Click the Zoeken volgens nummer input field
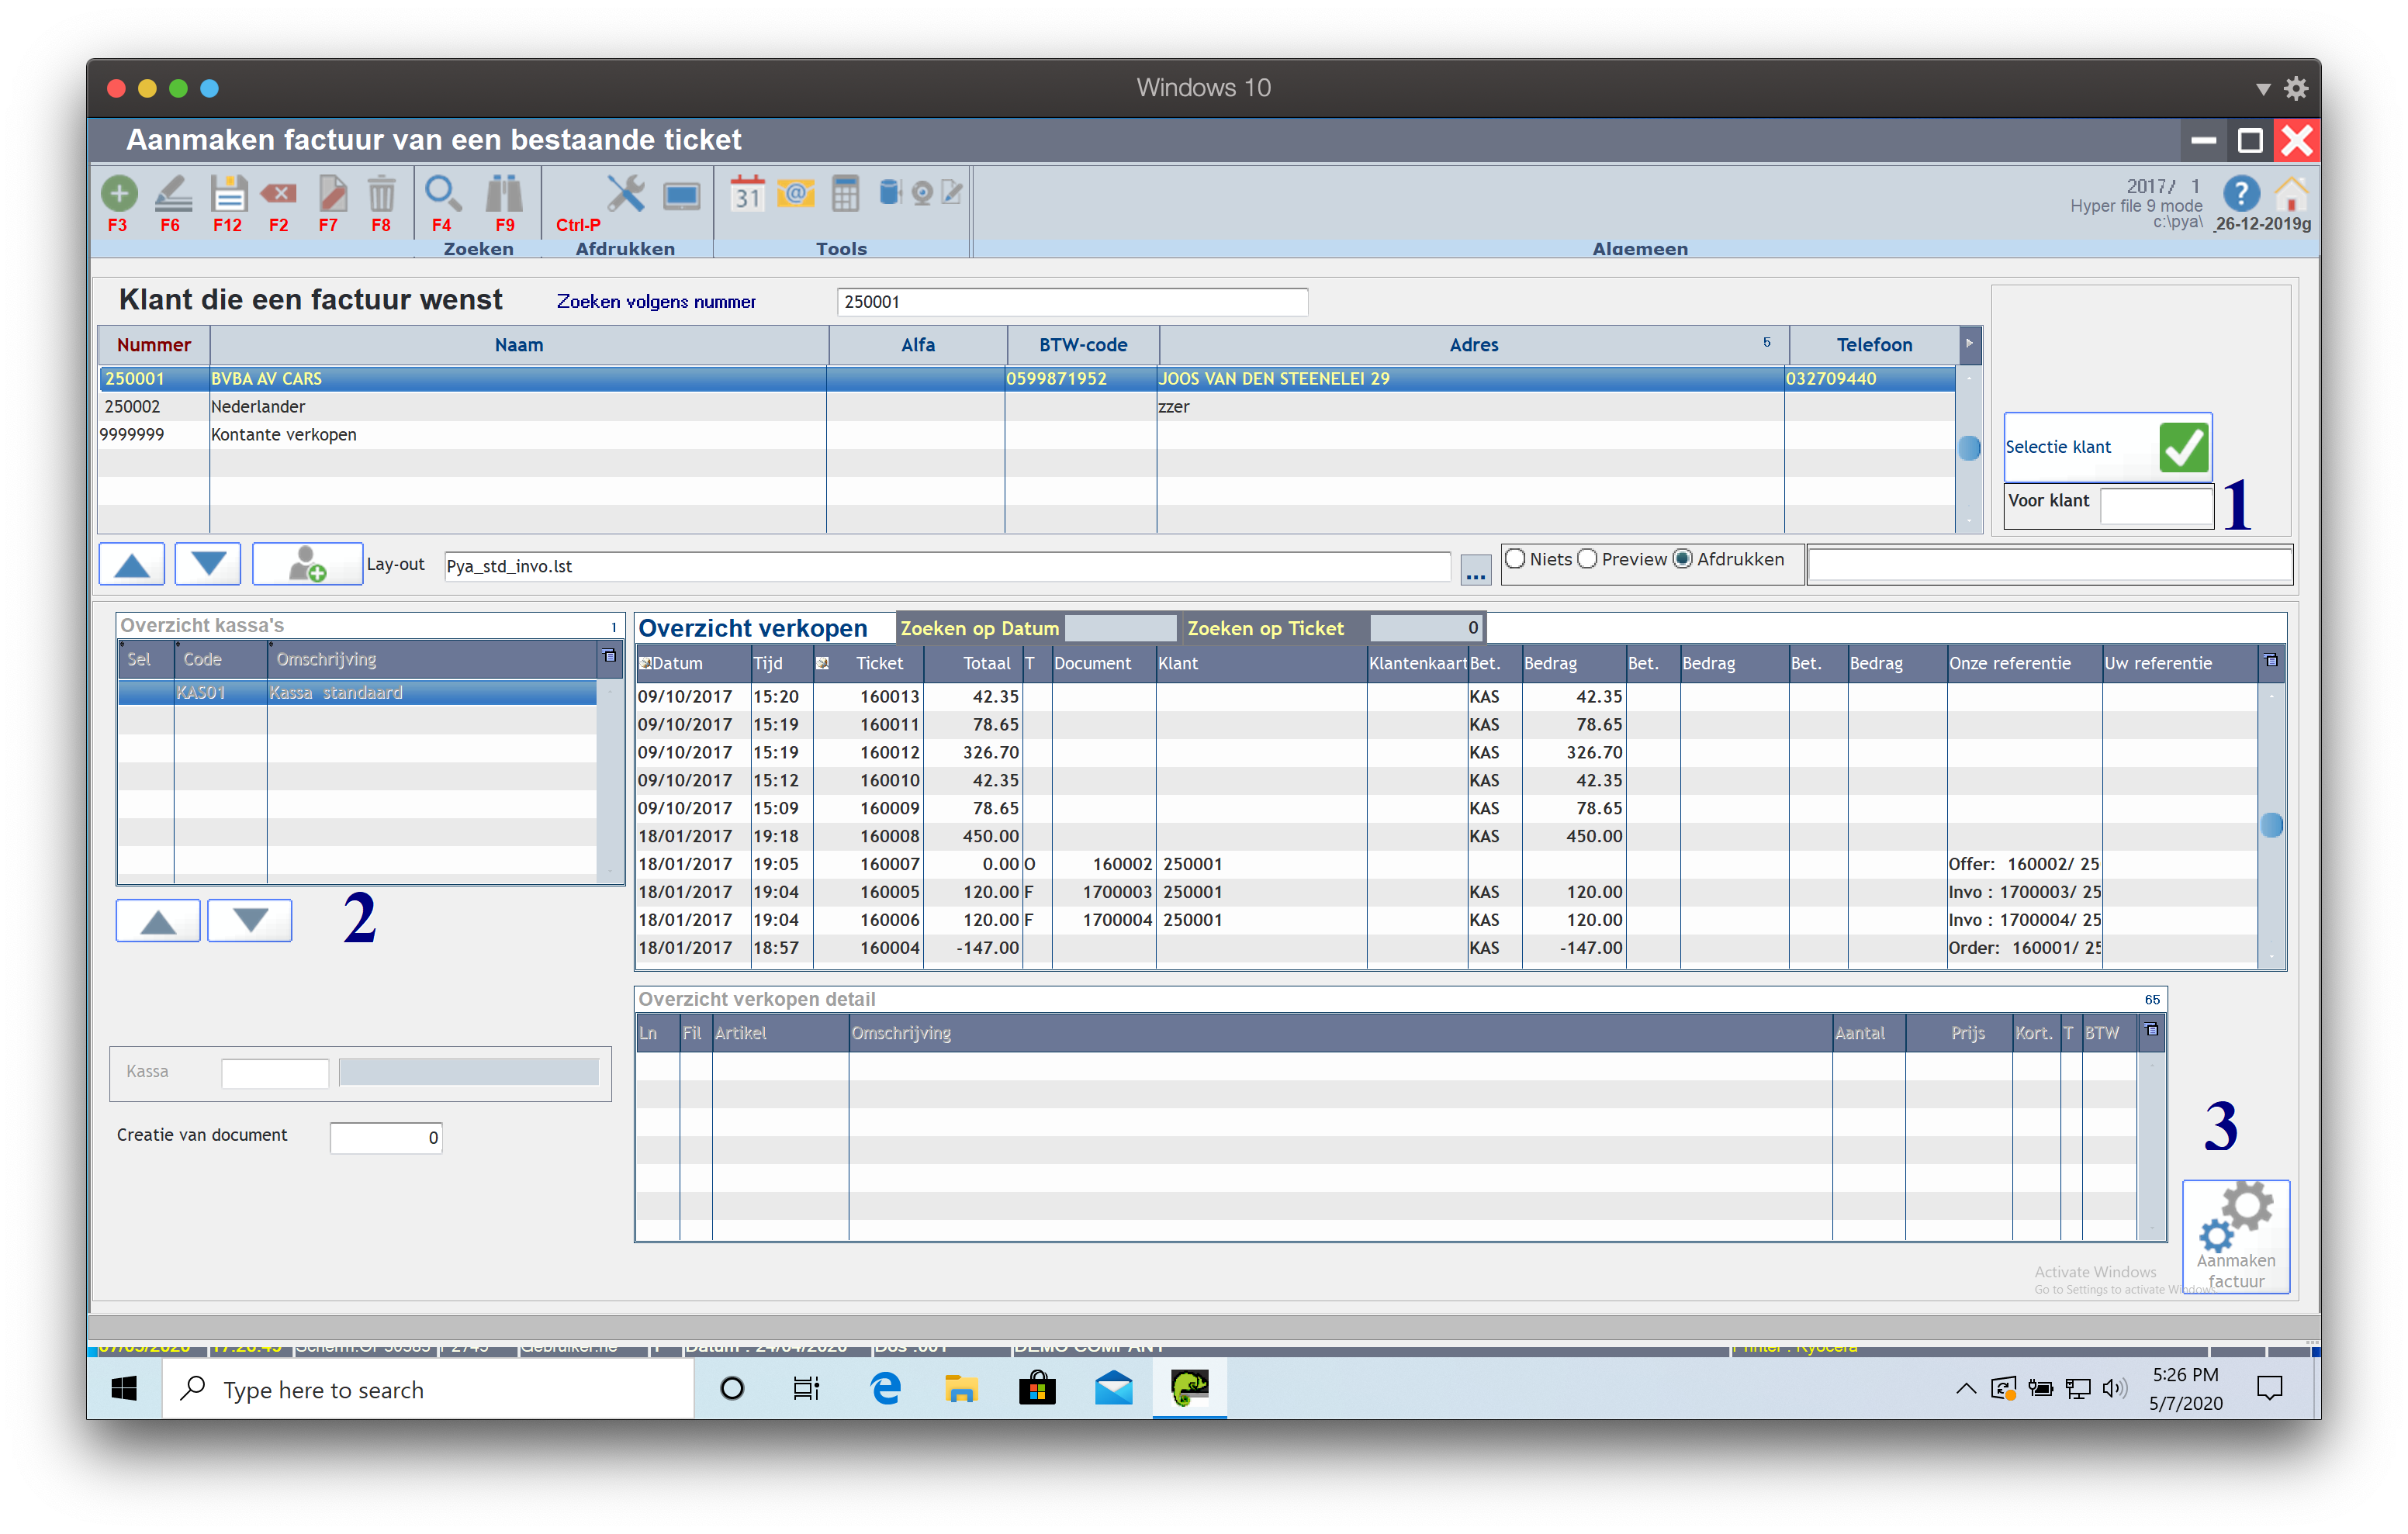The width and height of the screenshot is (2408, 1534). [1071, 302]
